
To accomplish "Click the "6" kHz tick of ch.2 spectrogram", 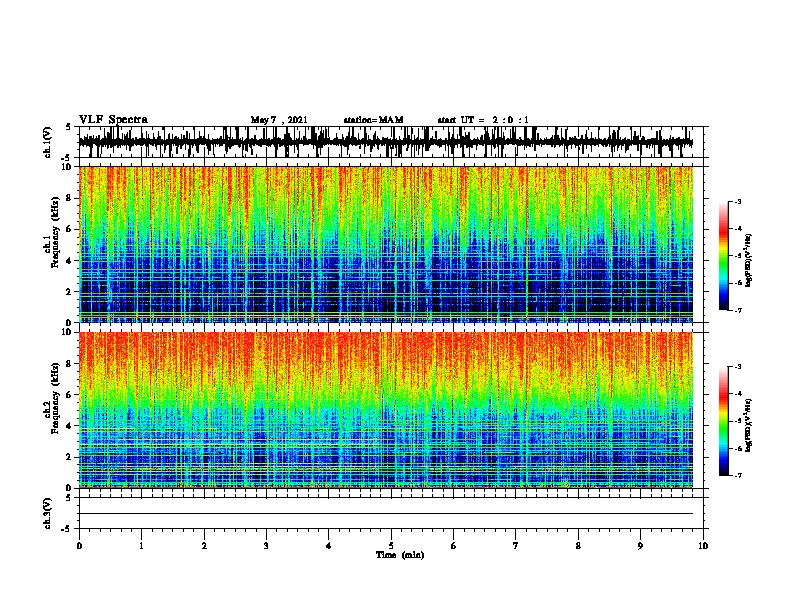I will point(70,395).
